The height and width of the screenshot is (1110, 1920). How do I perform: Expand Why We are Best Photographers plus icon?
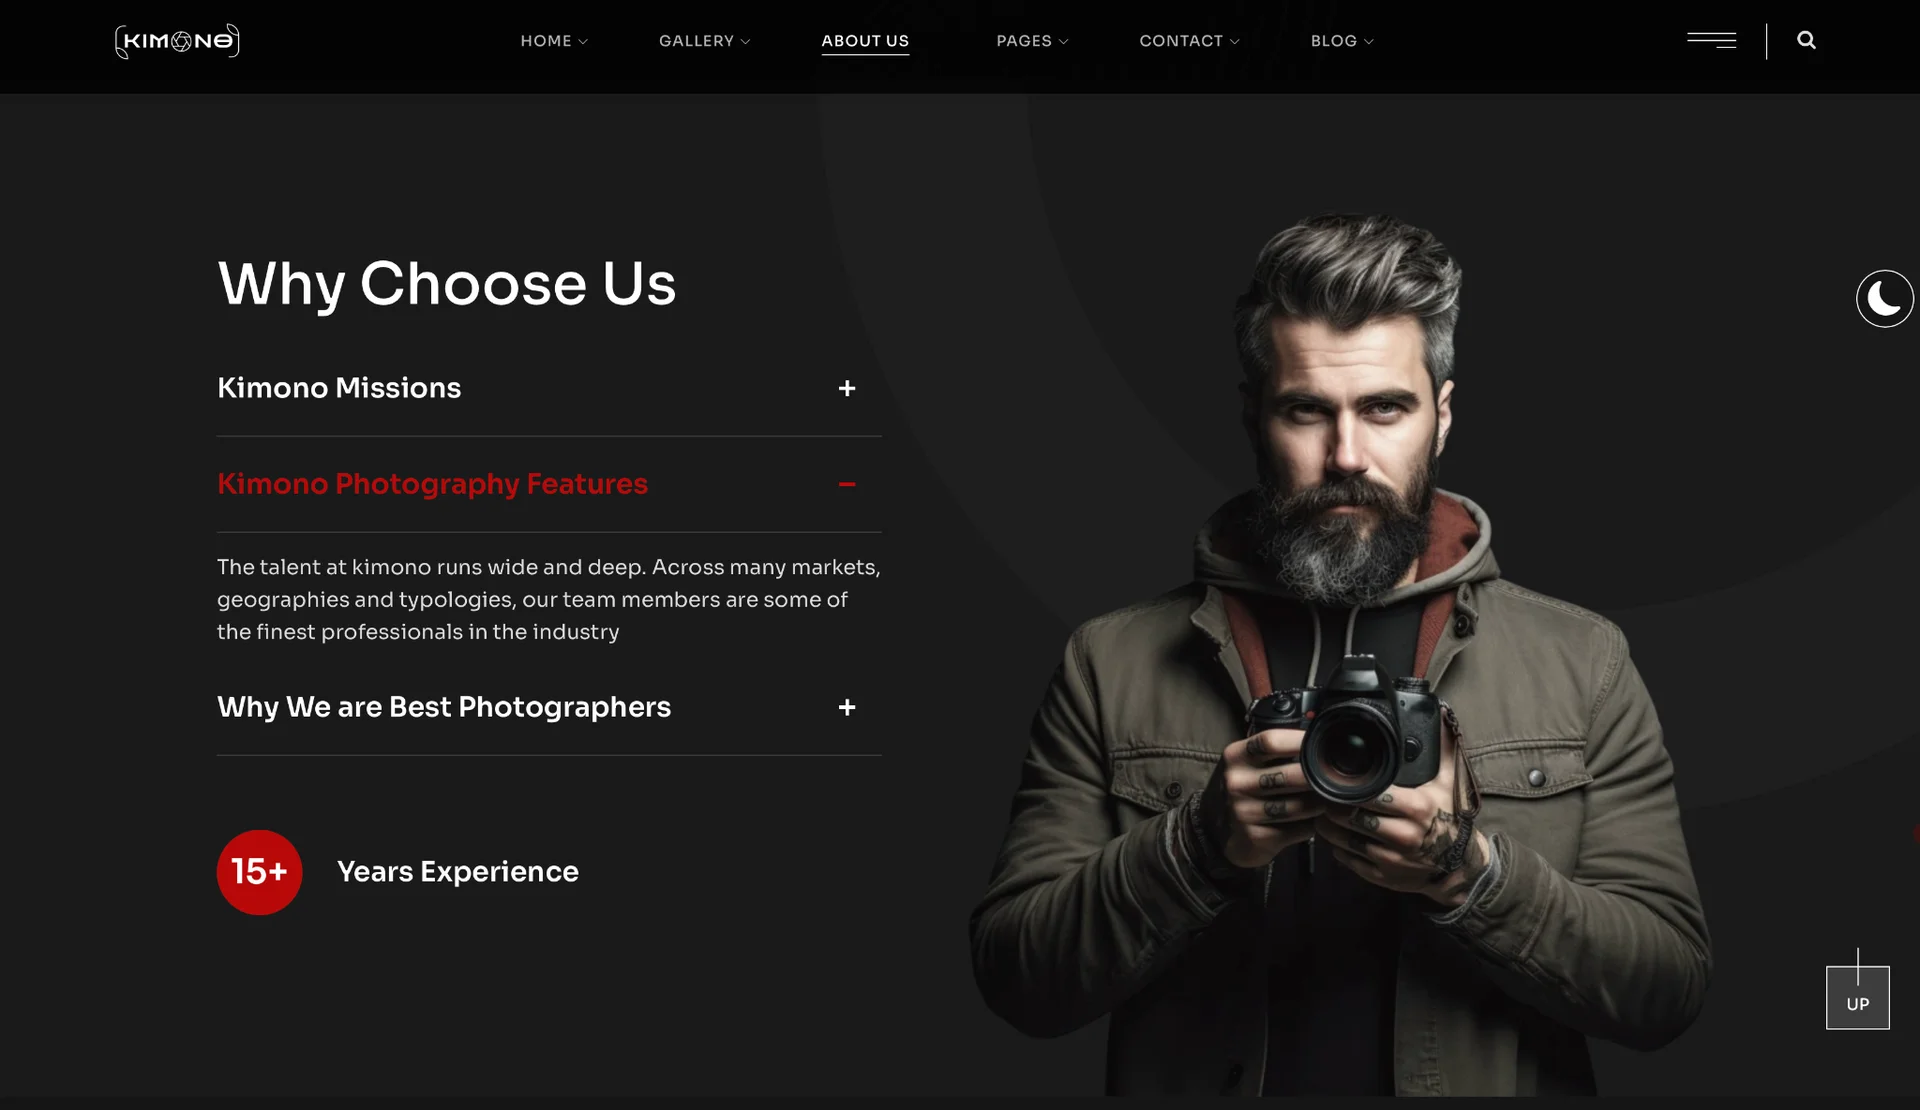(847, 707)
